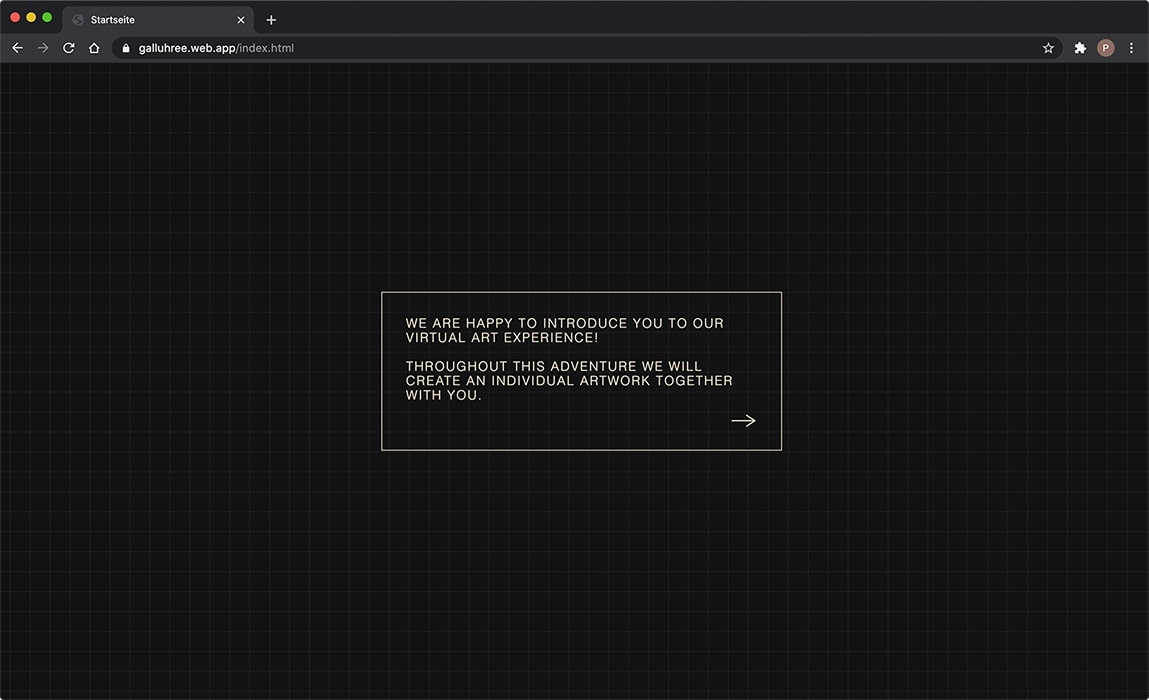
Task: Go back using the browser back arrow
Action: tap(18, 48)
